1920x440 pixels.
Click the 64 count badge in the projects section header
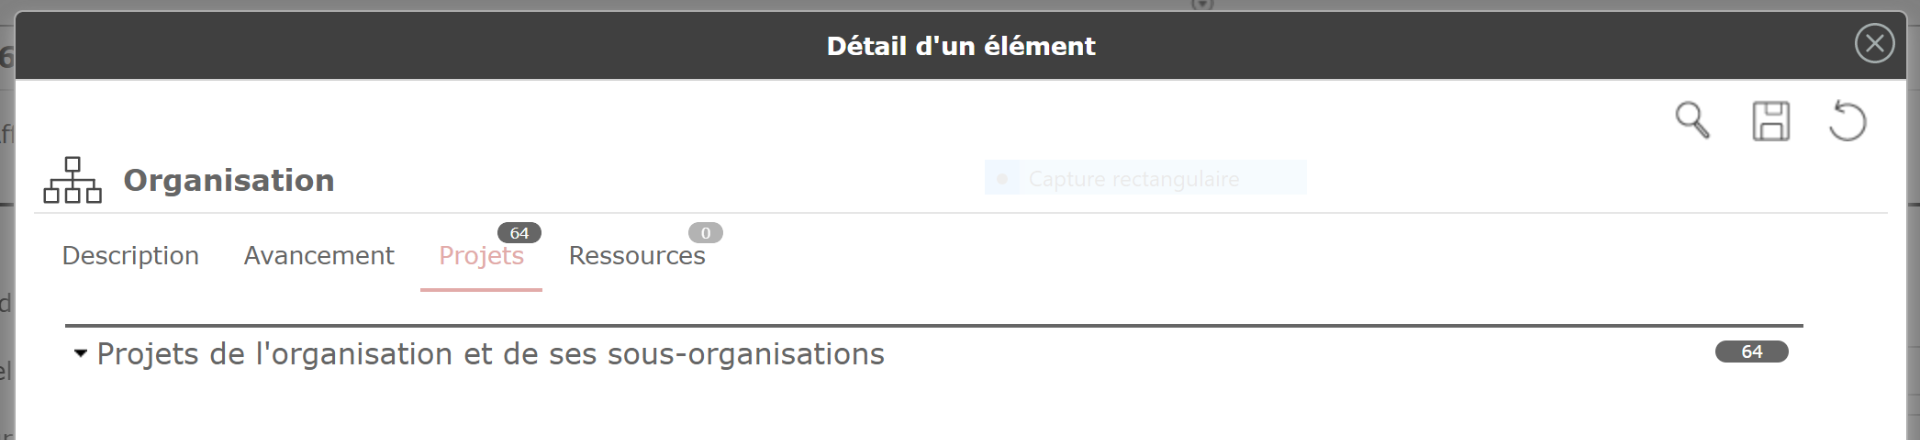(x=1751, y=352)
